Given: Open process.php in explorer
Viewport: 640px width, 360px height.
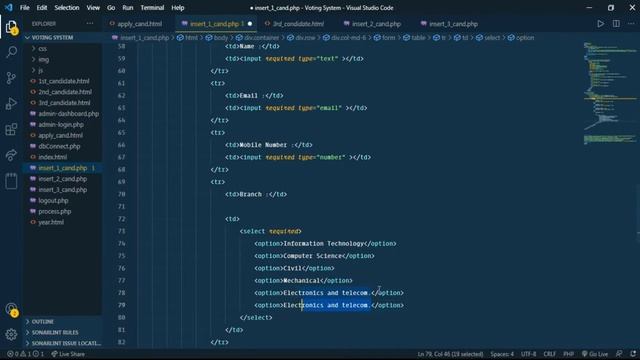Looking at the screenshot, I should (x=55, y=211).
